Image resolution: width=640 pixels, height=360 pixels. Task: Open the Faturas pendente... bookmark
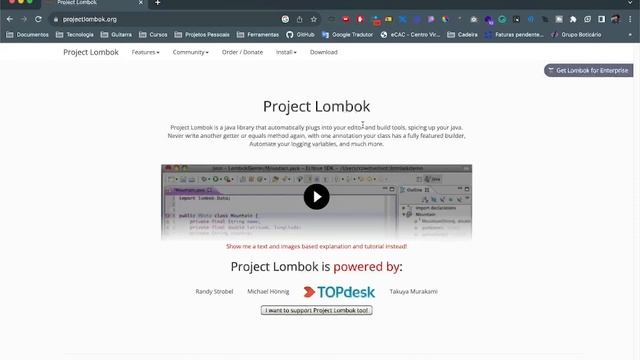pyautogui.click(x=514, y=35)
